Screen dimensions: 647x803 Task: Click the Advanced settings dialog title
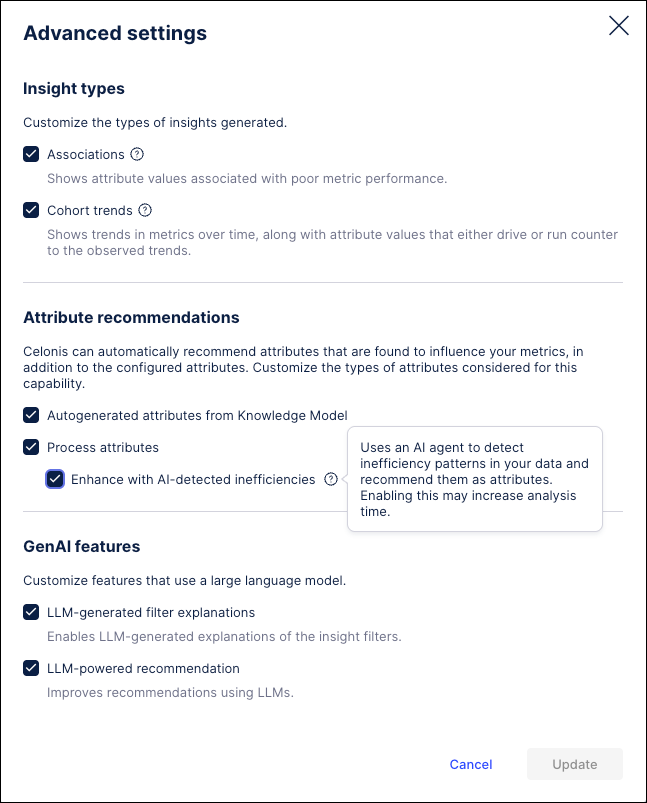click(x=115, y=33)
